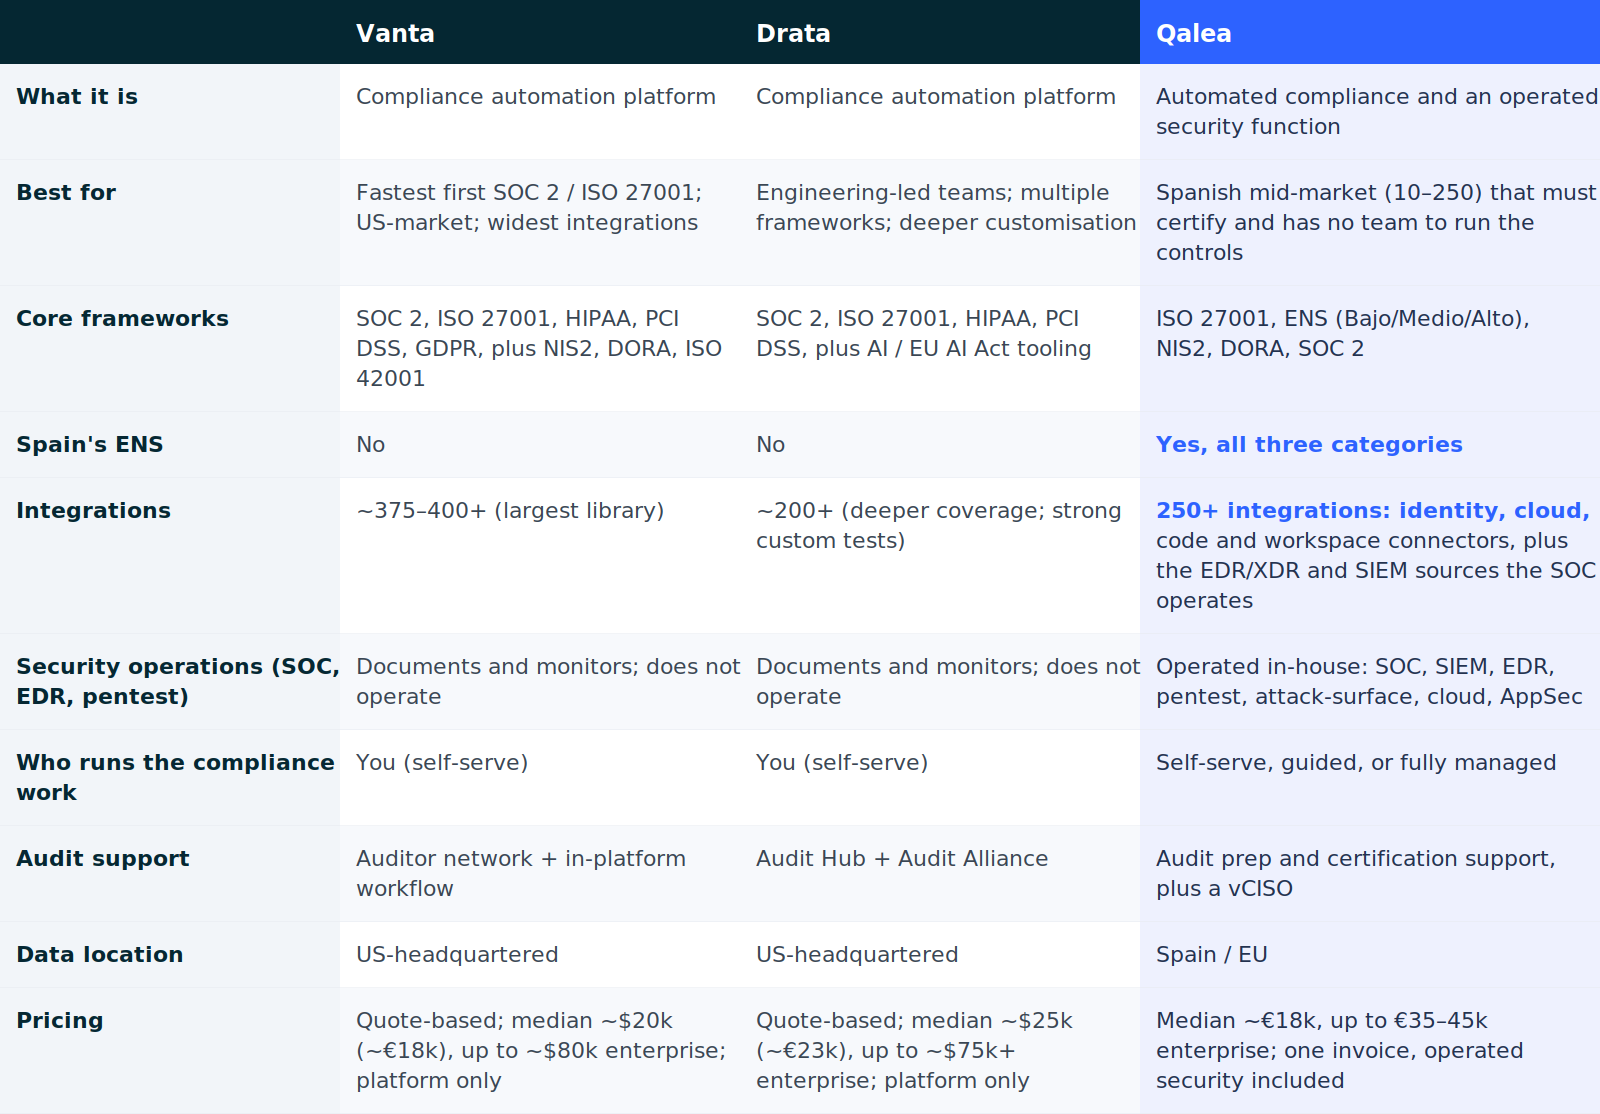
Task: Click Vanta's 'No' under Spain's ENS
Action: [370, 444]
